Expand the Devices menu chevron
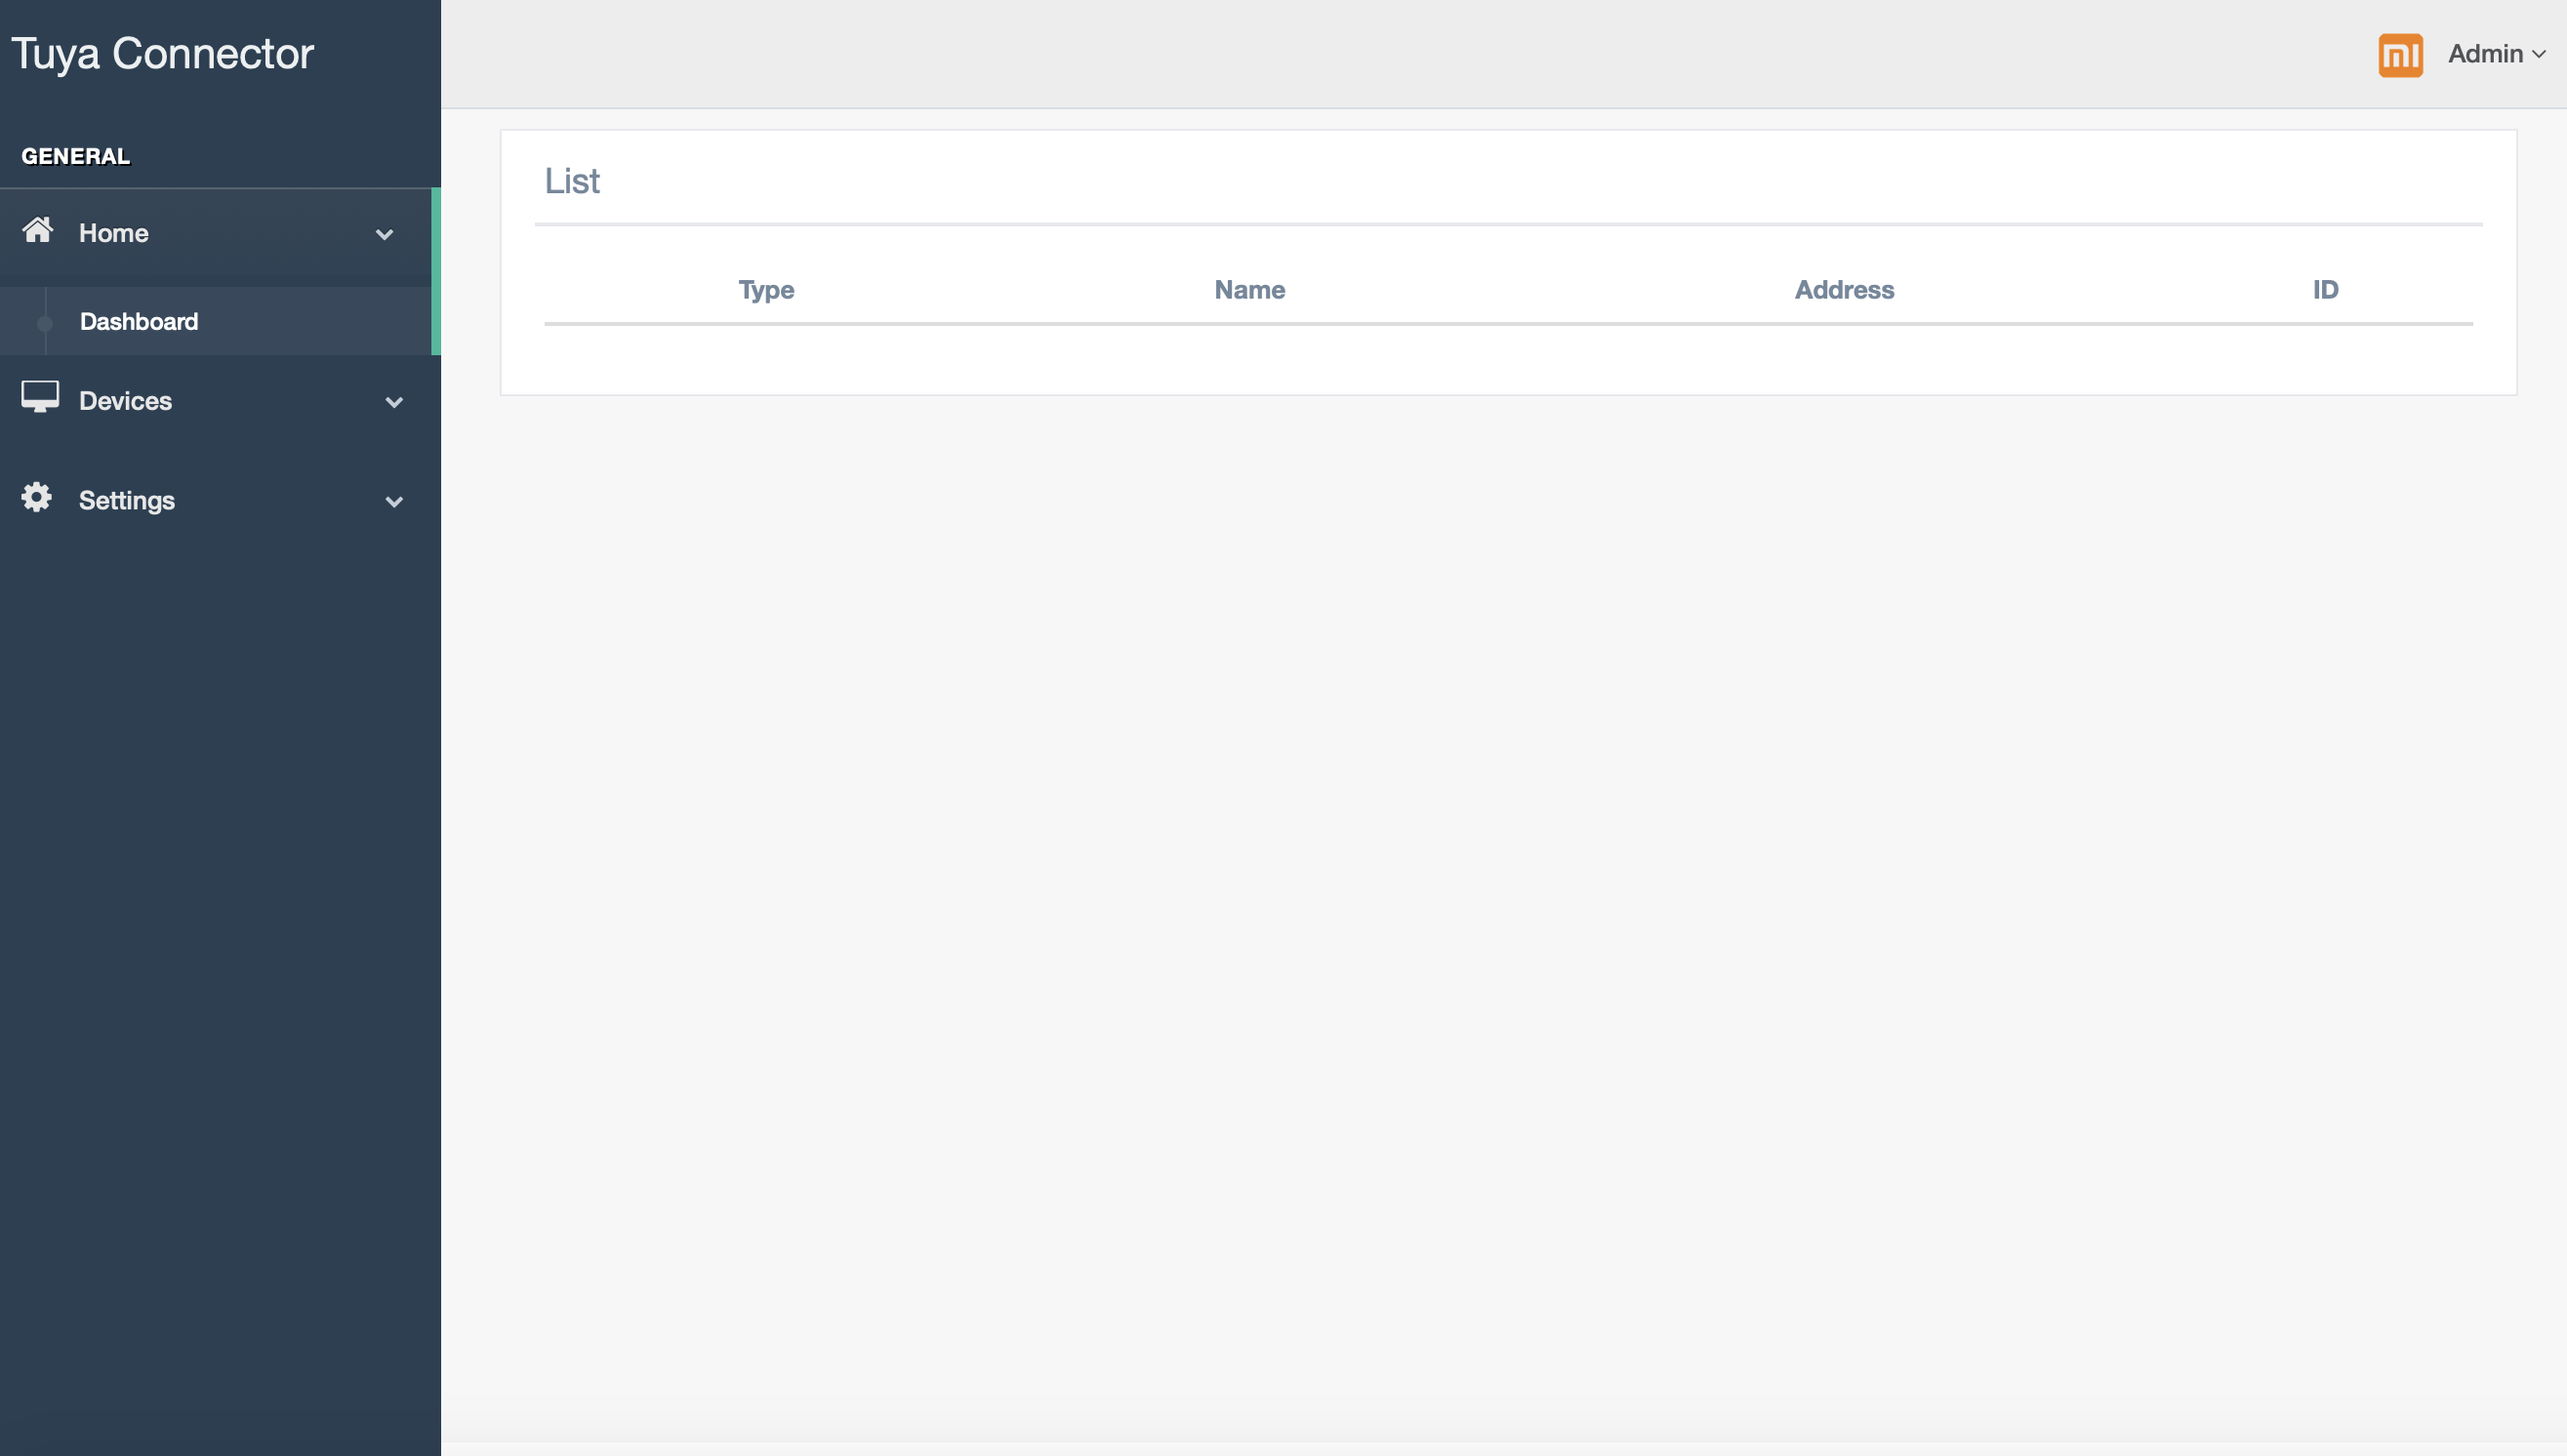The height and width of the screenshot is (1456, 2567). coord(394,402)
